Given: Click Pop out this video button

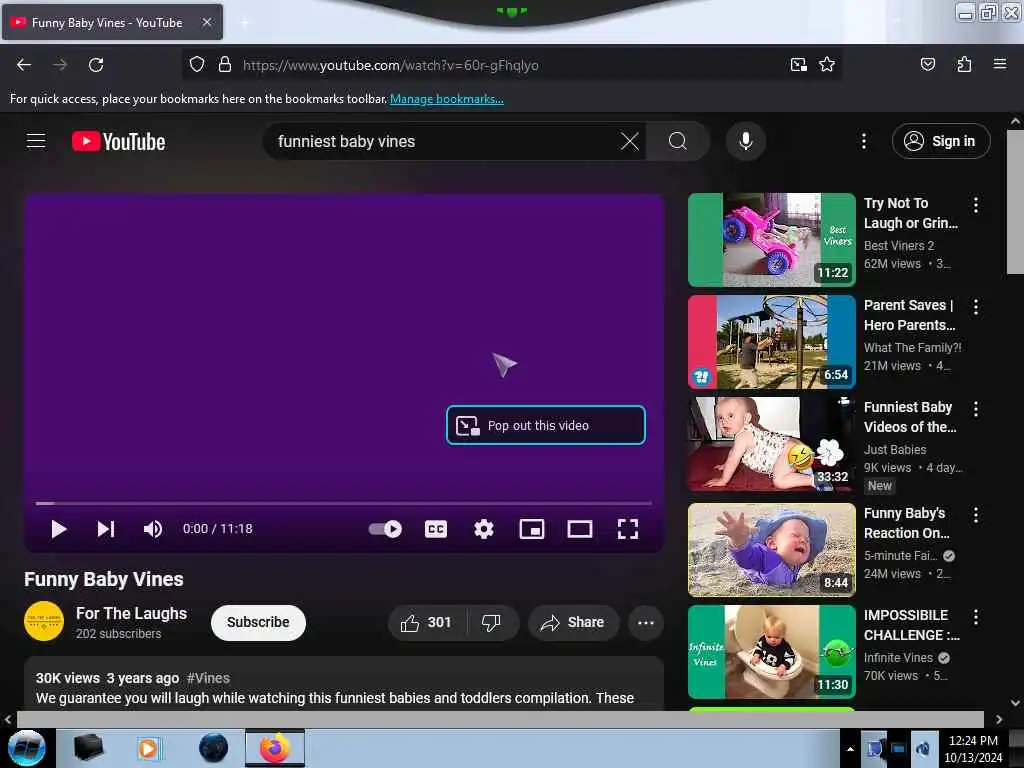Looking at the screenshot, I should coord(546,425).
